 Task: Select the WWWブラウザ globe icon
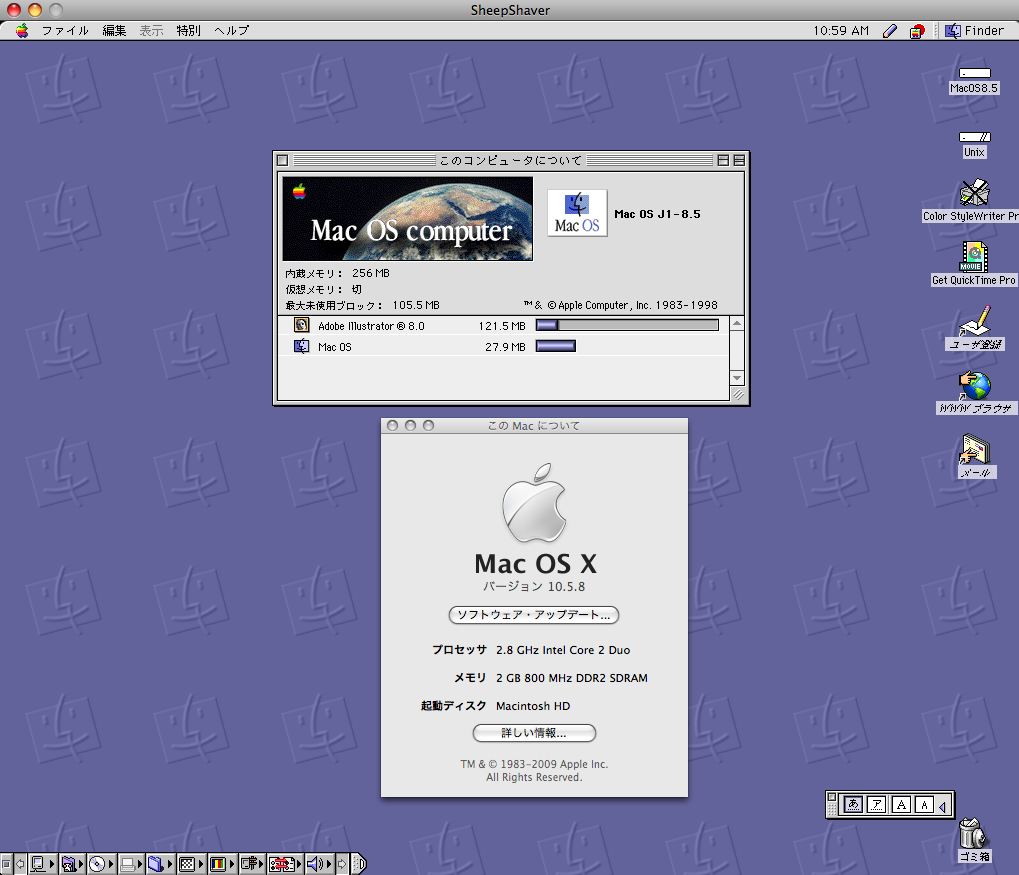pyautogui.click(x=975, y=385)
